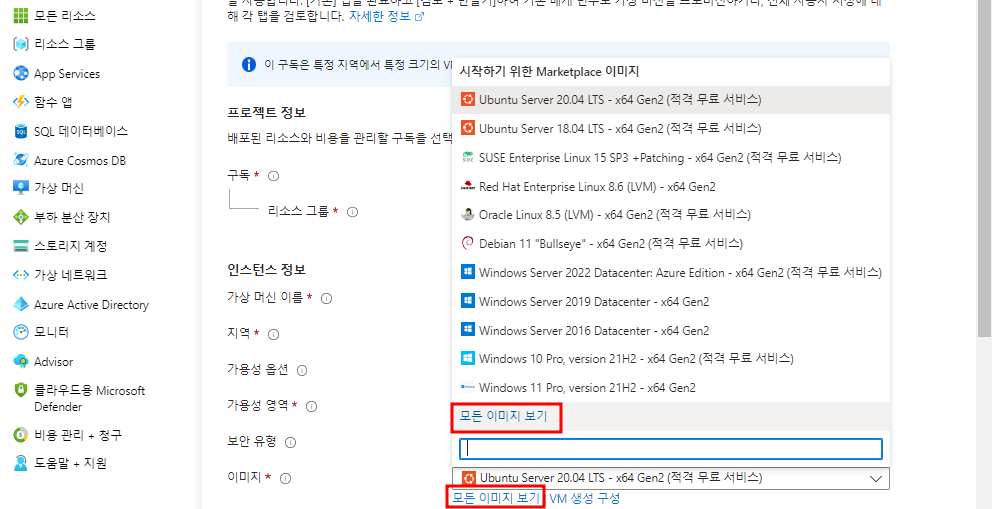Screen dimensions: 992x509
Task: Click info icon beside 보안 유형
Action: pyautogui.click(x=291, y=442)
